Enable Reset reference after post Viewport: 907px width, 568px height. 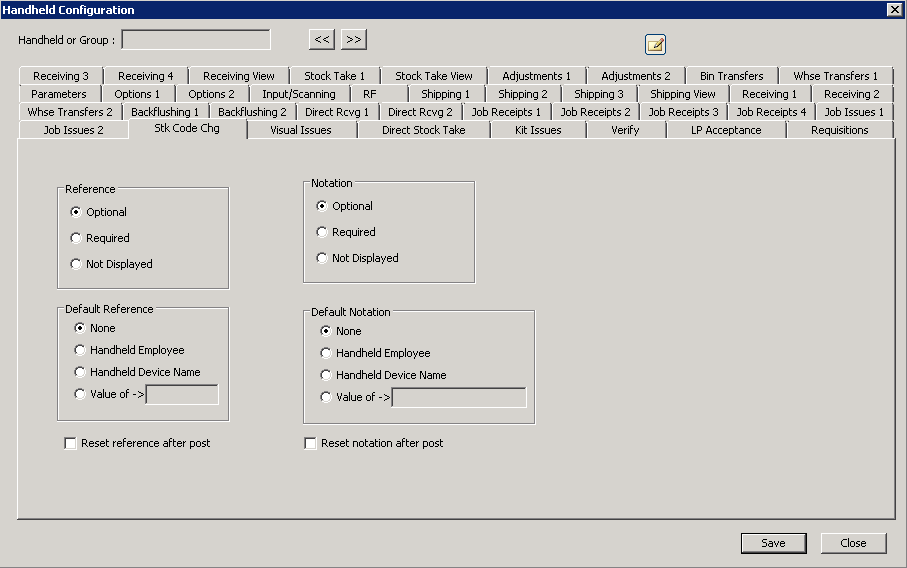pyautogui.click(x=71, y=443)
